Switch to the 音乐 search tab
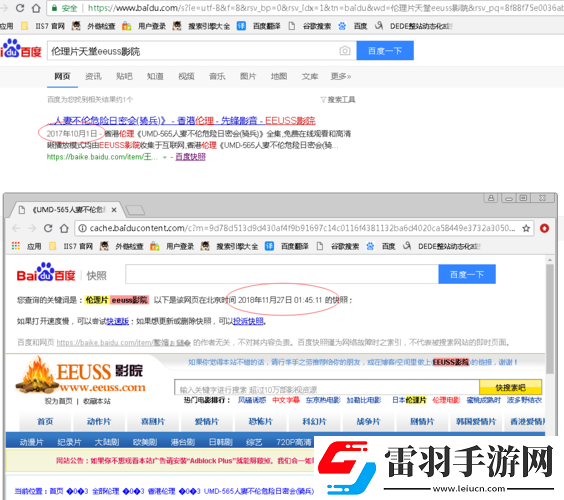The image size is (564, 500). point(217,76)
